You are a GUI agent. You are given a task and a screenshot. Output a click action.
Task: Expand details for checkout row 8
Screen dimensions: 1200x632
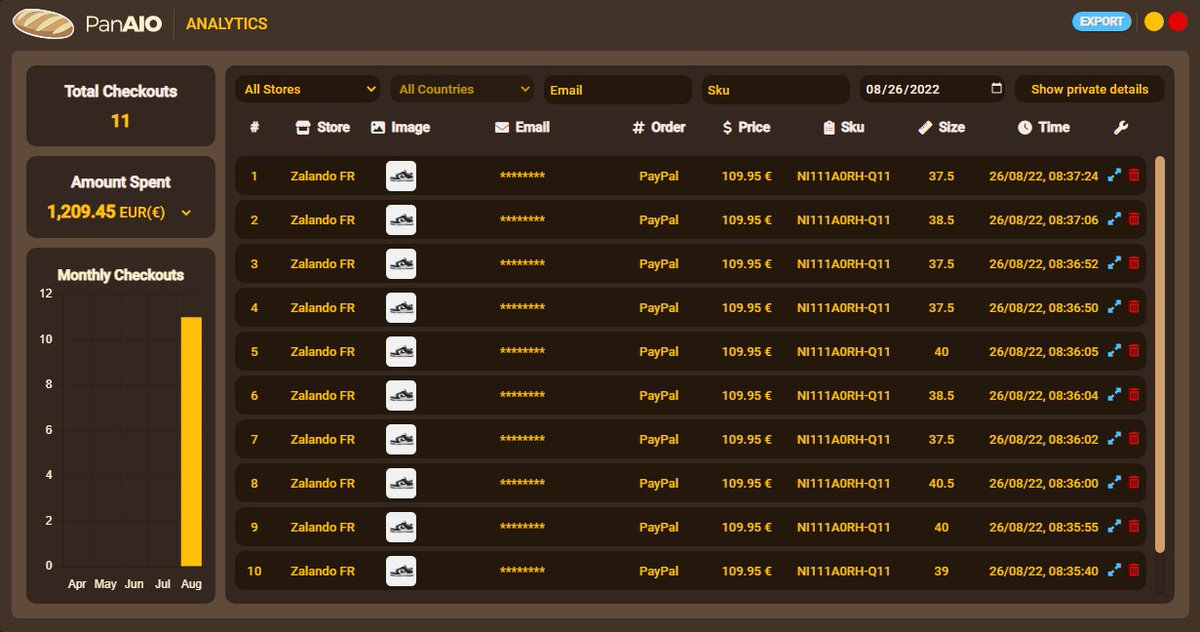click(x=1114, y=484)
